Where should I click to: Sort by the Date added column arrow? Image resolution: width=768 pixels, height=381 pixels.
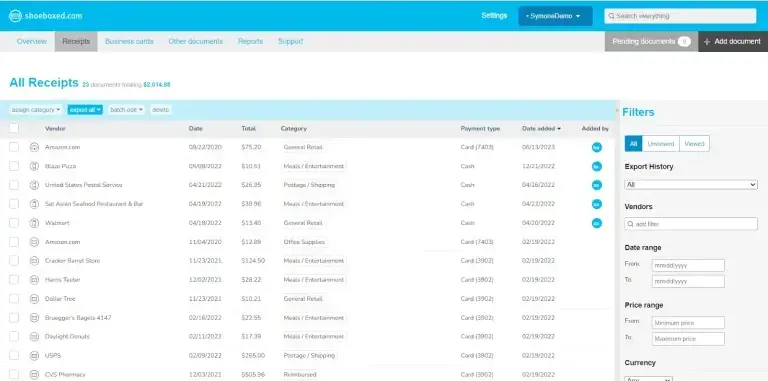pyautogui.click(x=559, y=129)
